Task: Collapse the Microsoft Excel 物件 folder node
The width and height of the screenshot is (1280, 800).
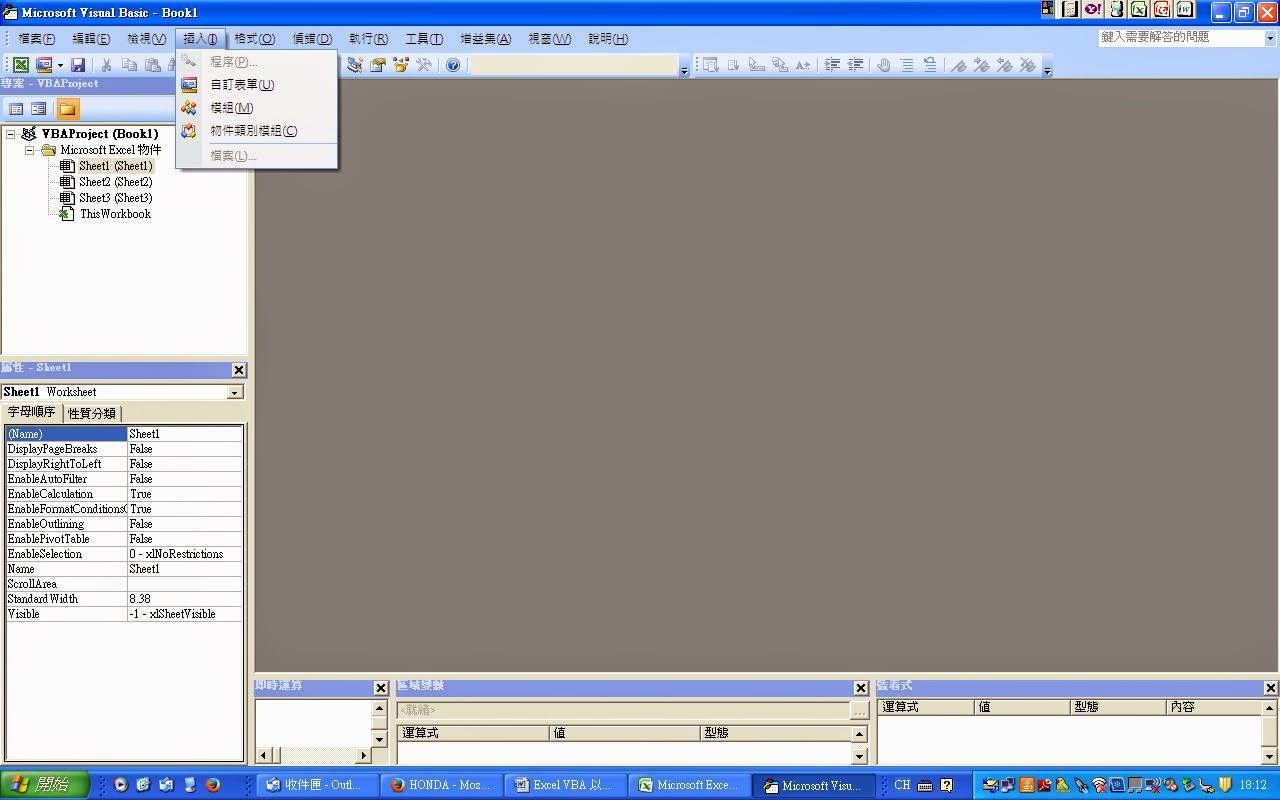Action: click(29, 150)
